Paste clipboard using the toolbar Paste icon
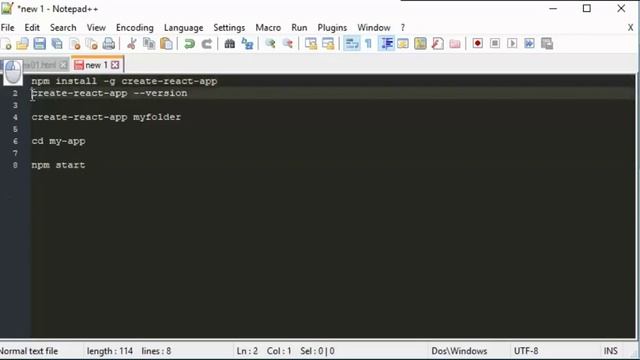 [x=166, y=44]
